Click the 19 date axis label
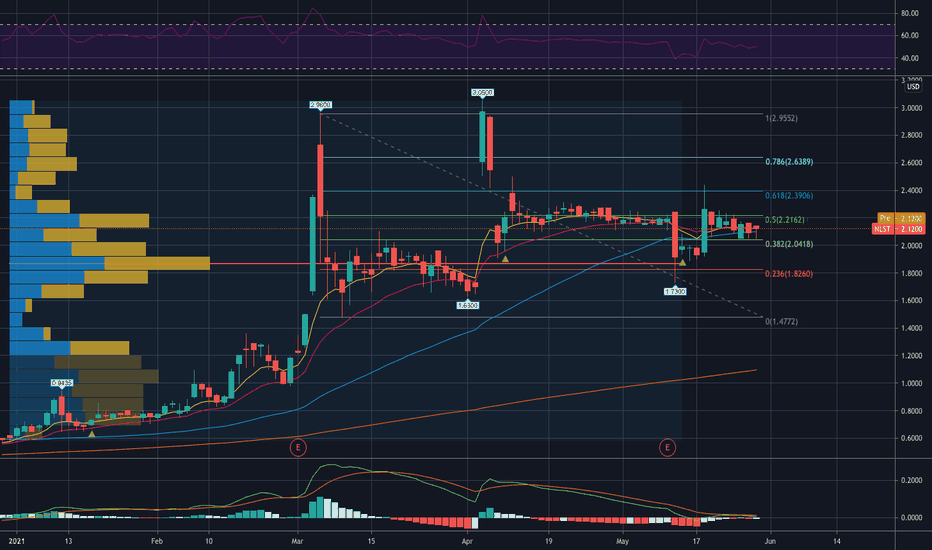The image size is (932, 550). tap(548, 541)
